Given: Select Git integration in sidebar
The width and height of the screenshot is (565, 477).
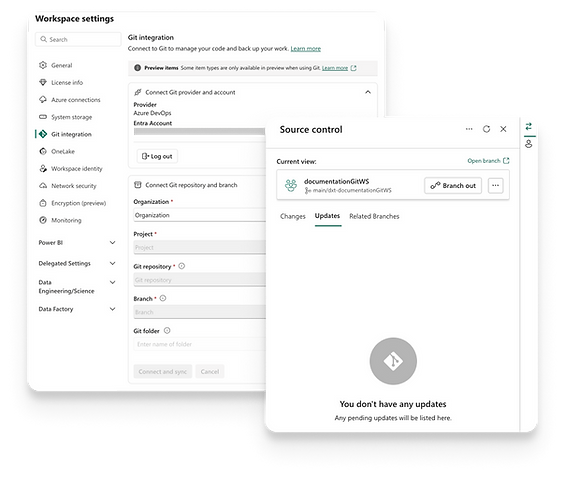Looking at the screenshot, I should (x=71, y=134).
